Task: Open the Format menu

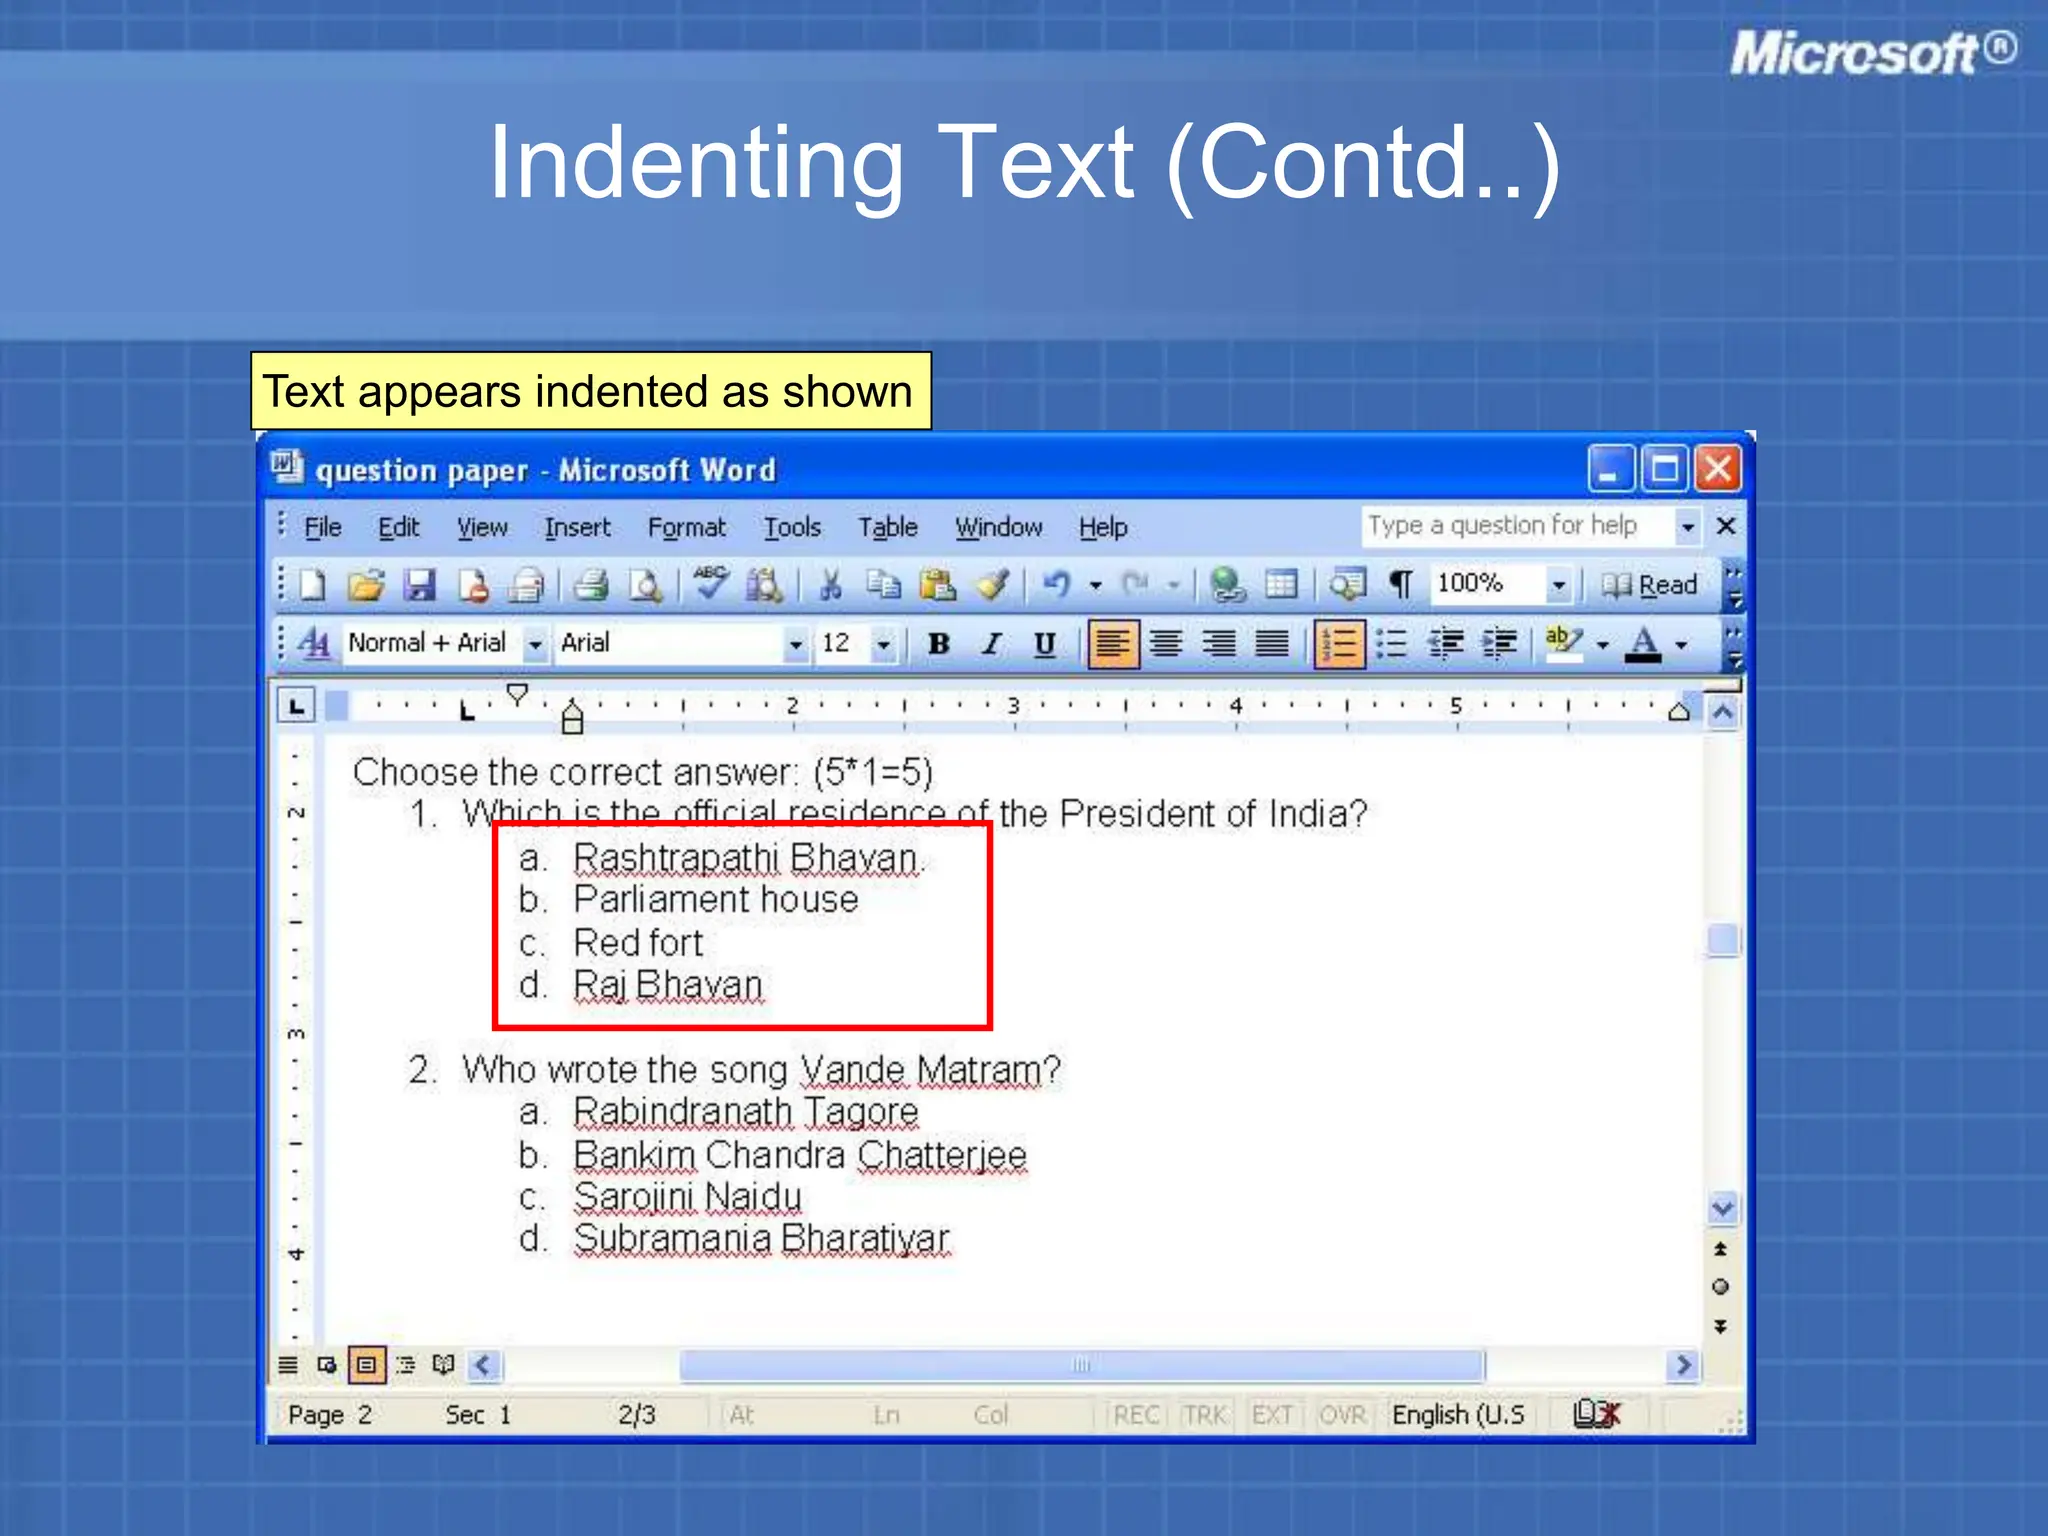Action: 686,527
